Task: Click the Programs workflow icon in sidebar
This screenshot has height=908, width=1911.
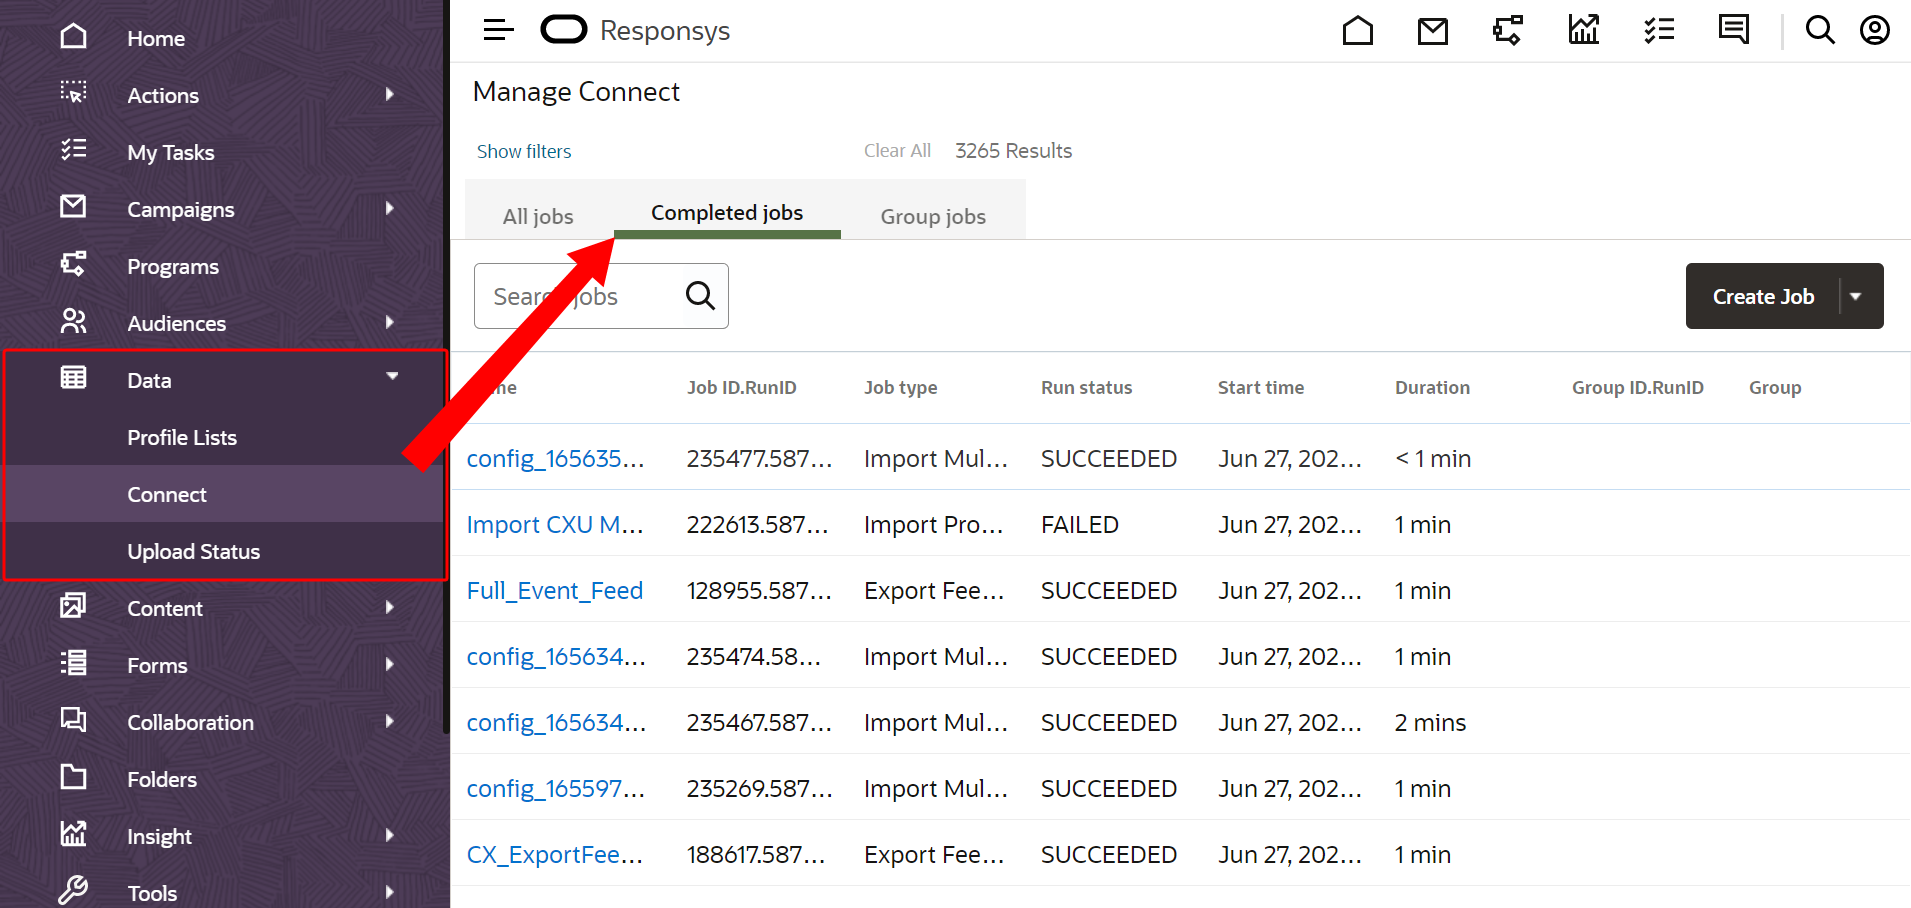Action: [x=73, y=264]
